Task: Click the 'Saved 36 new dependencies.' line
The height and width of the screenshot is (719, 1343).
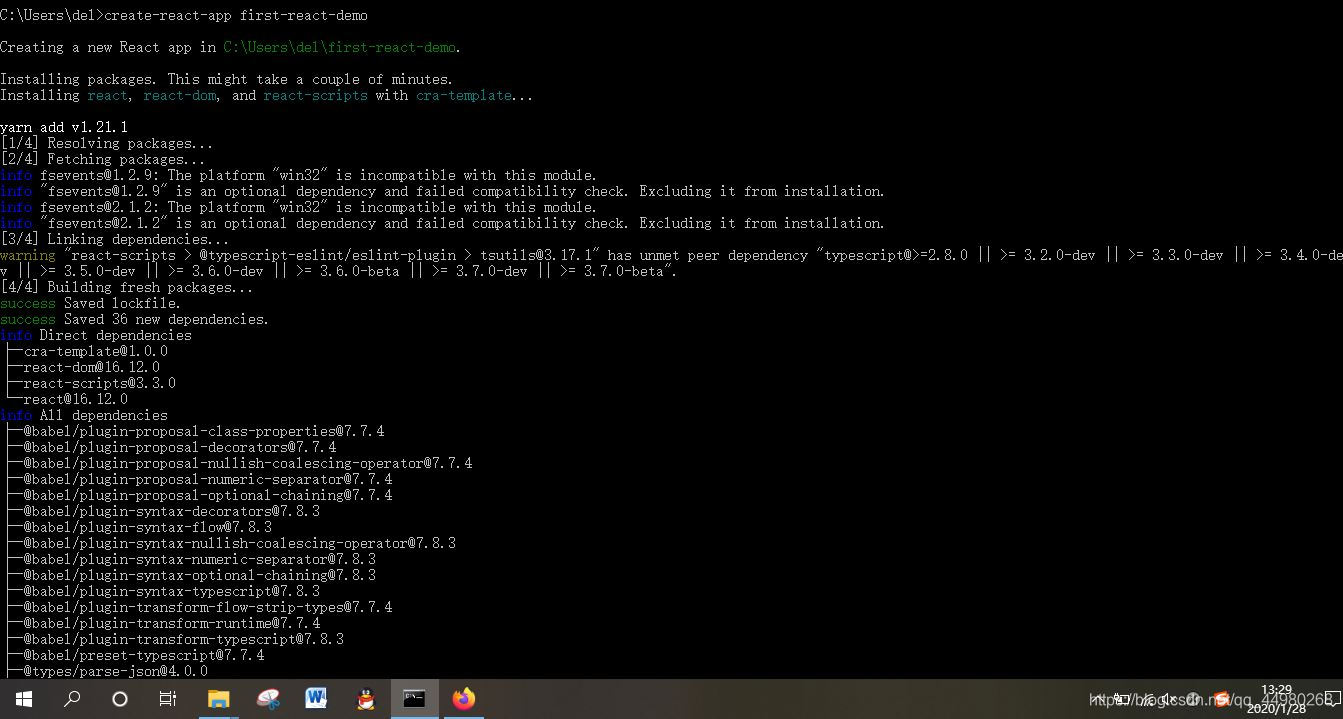Action: [x=135, y=319]
